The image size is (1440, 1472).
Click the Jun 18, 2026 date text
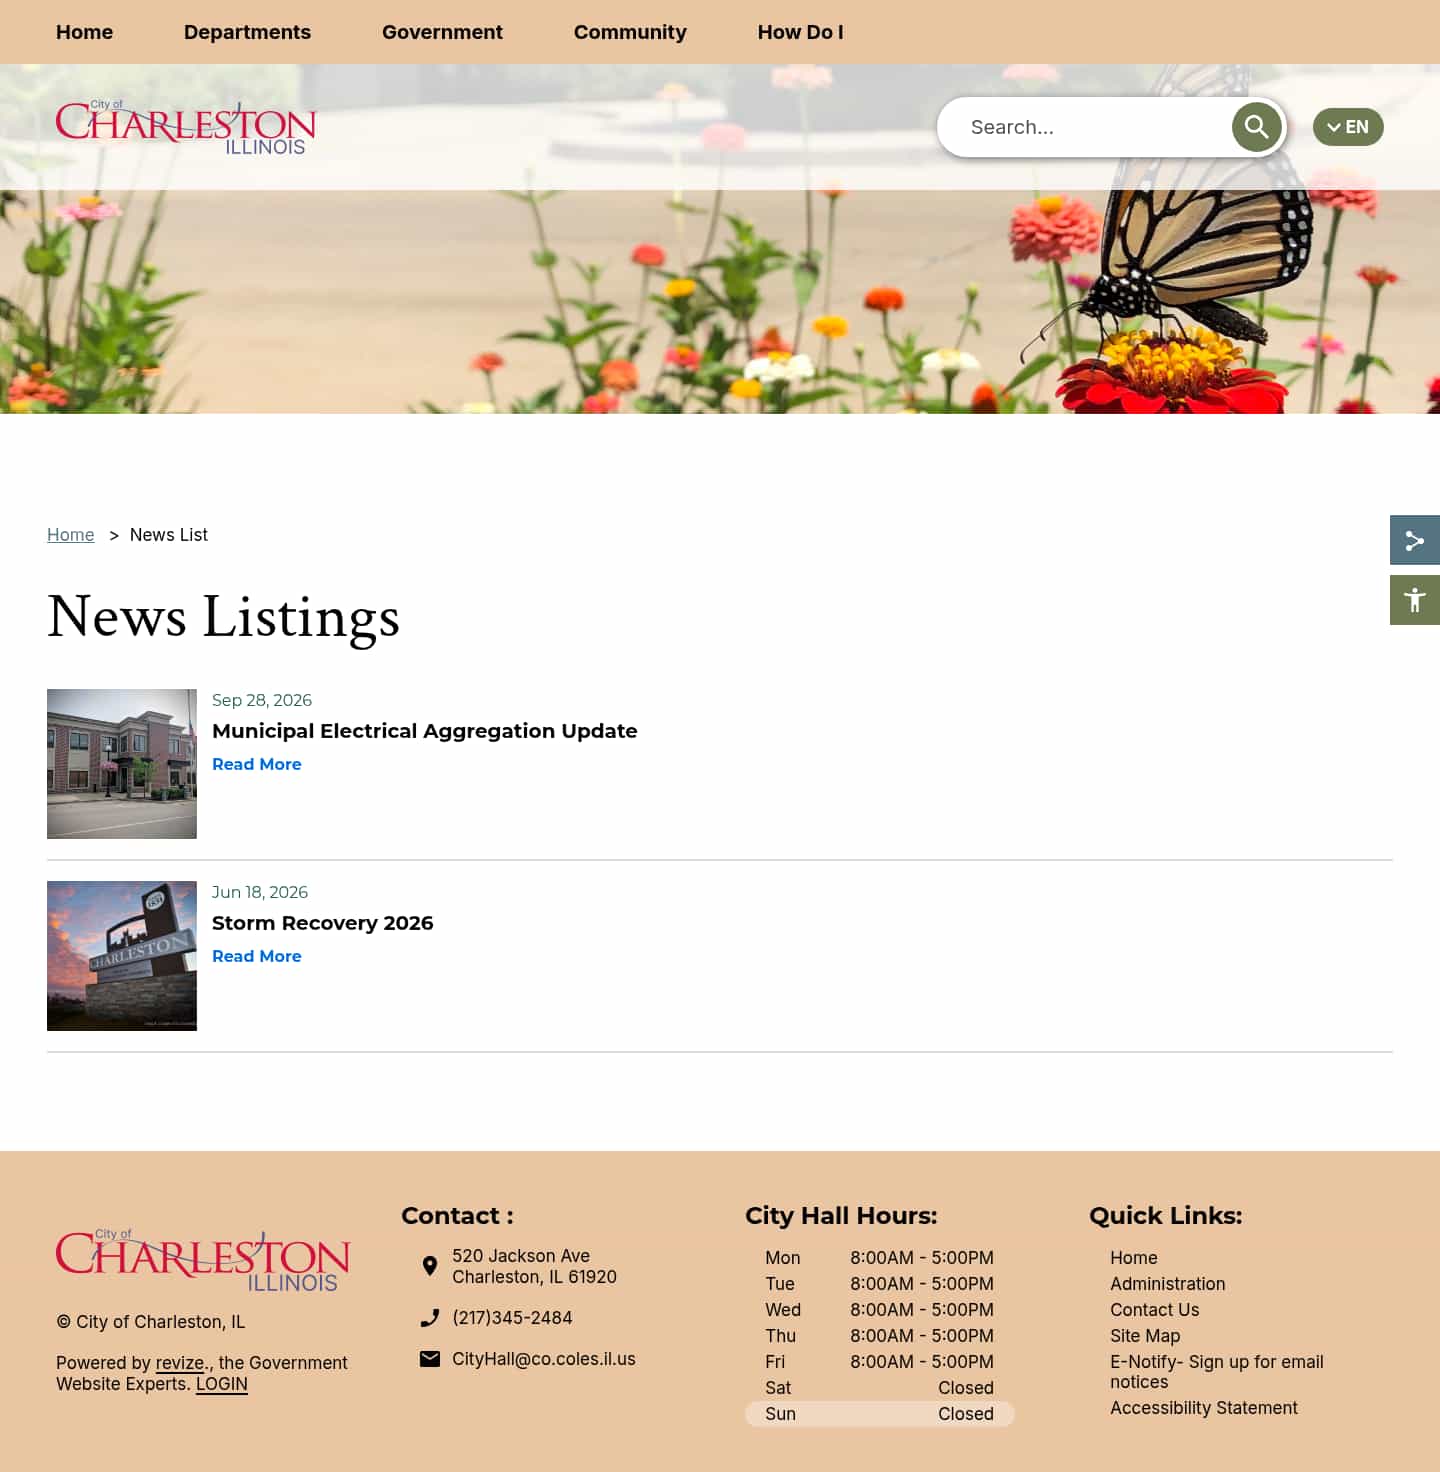coord(260,892)
